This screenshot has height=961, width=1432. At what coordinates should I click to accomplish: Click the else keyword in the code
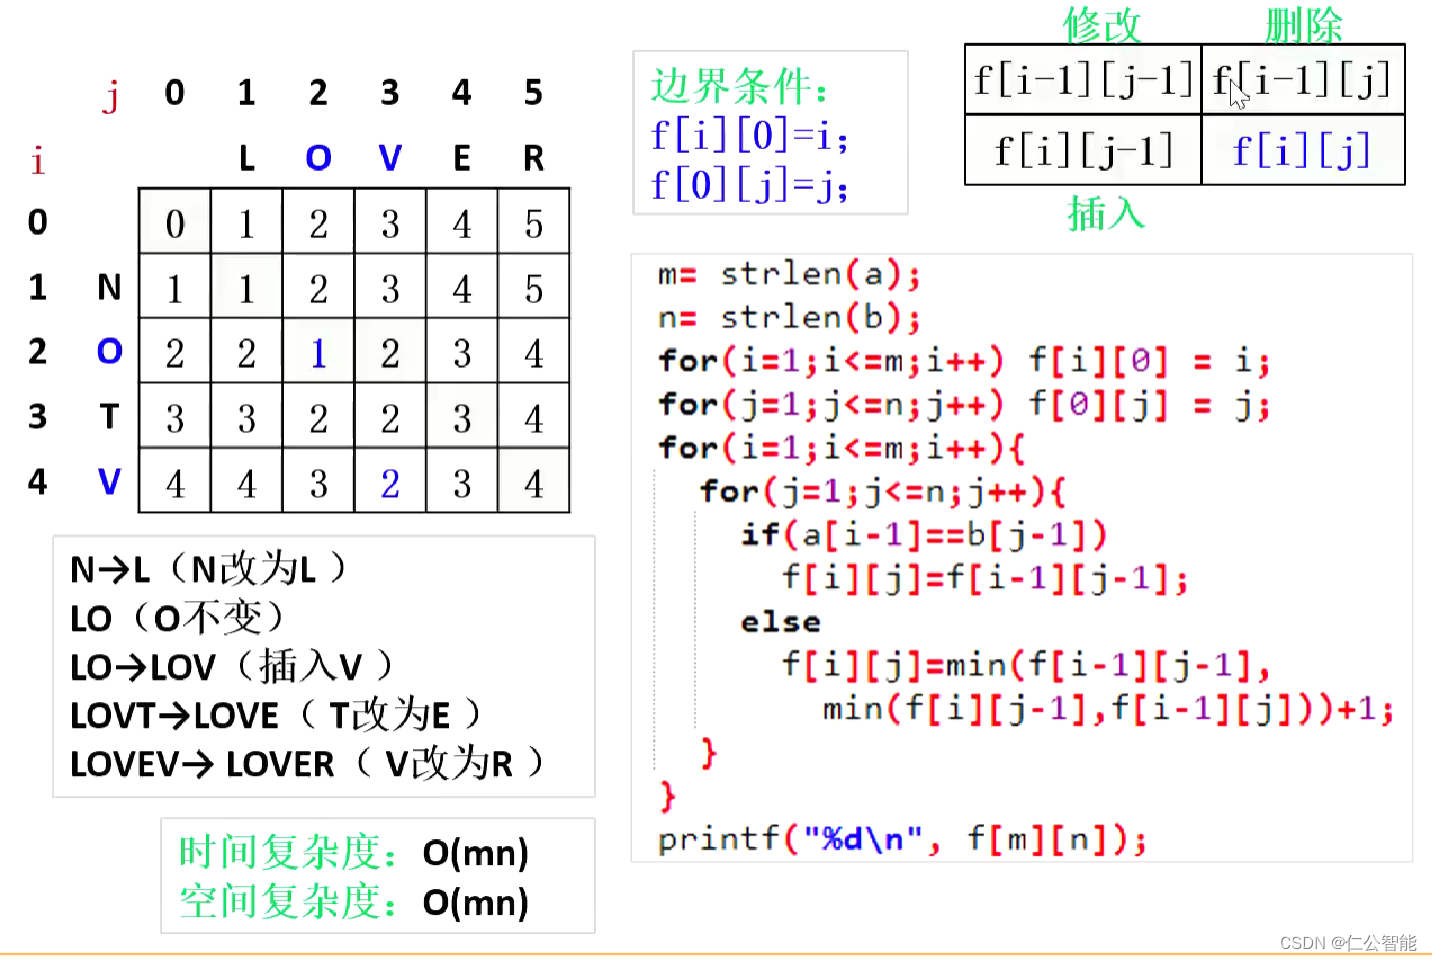point(780,622)
